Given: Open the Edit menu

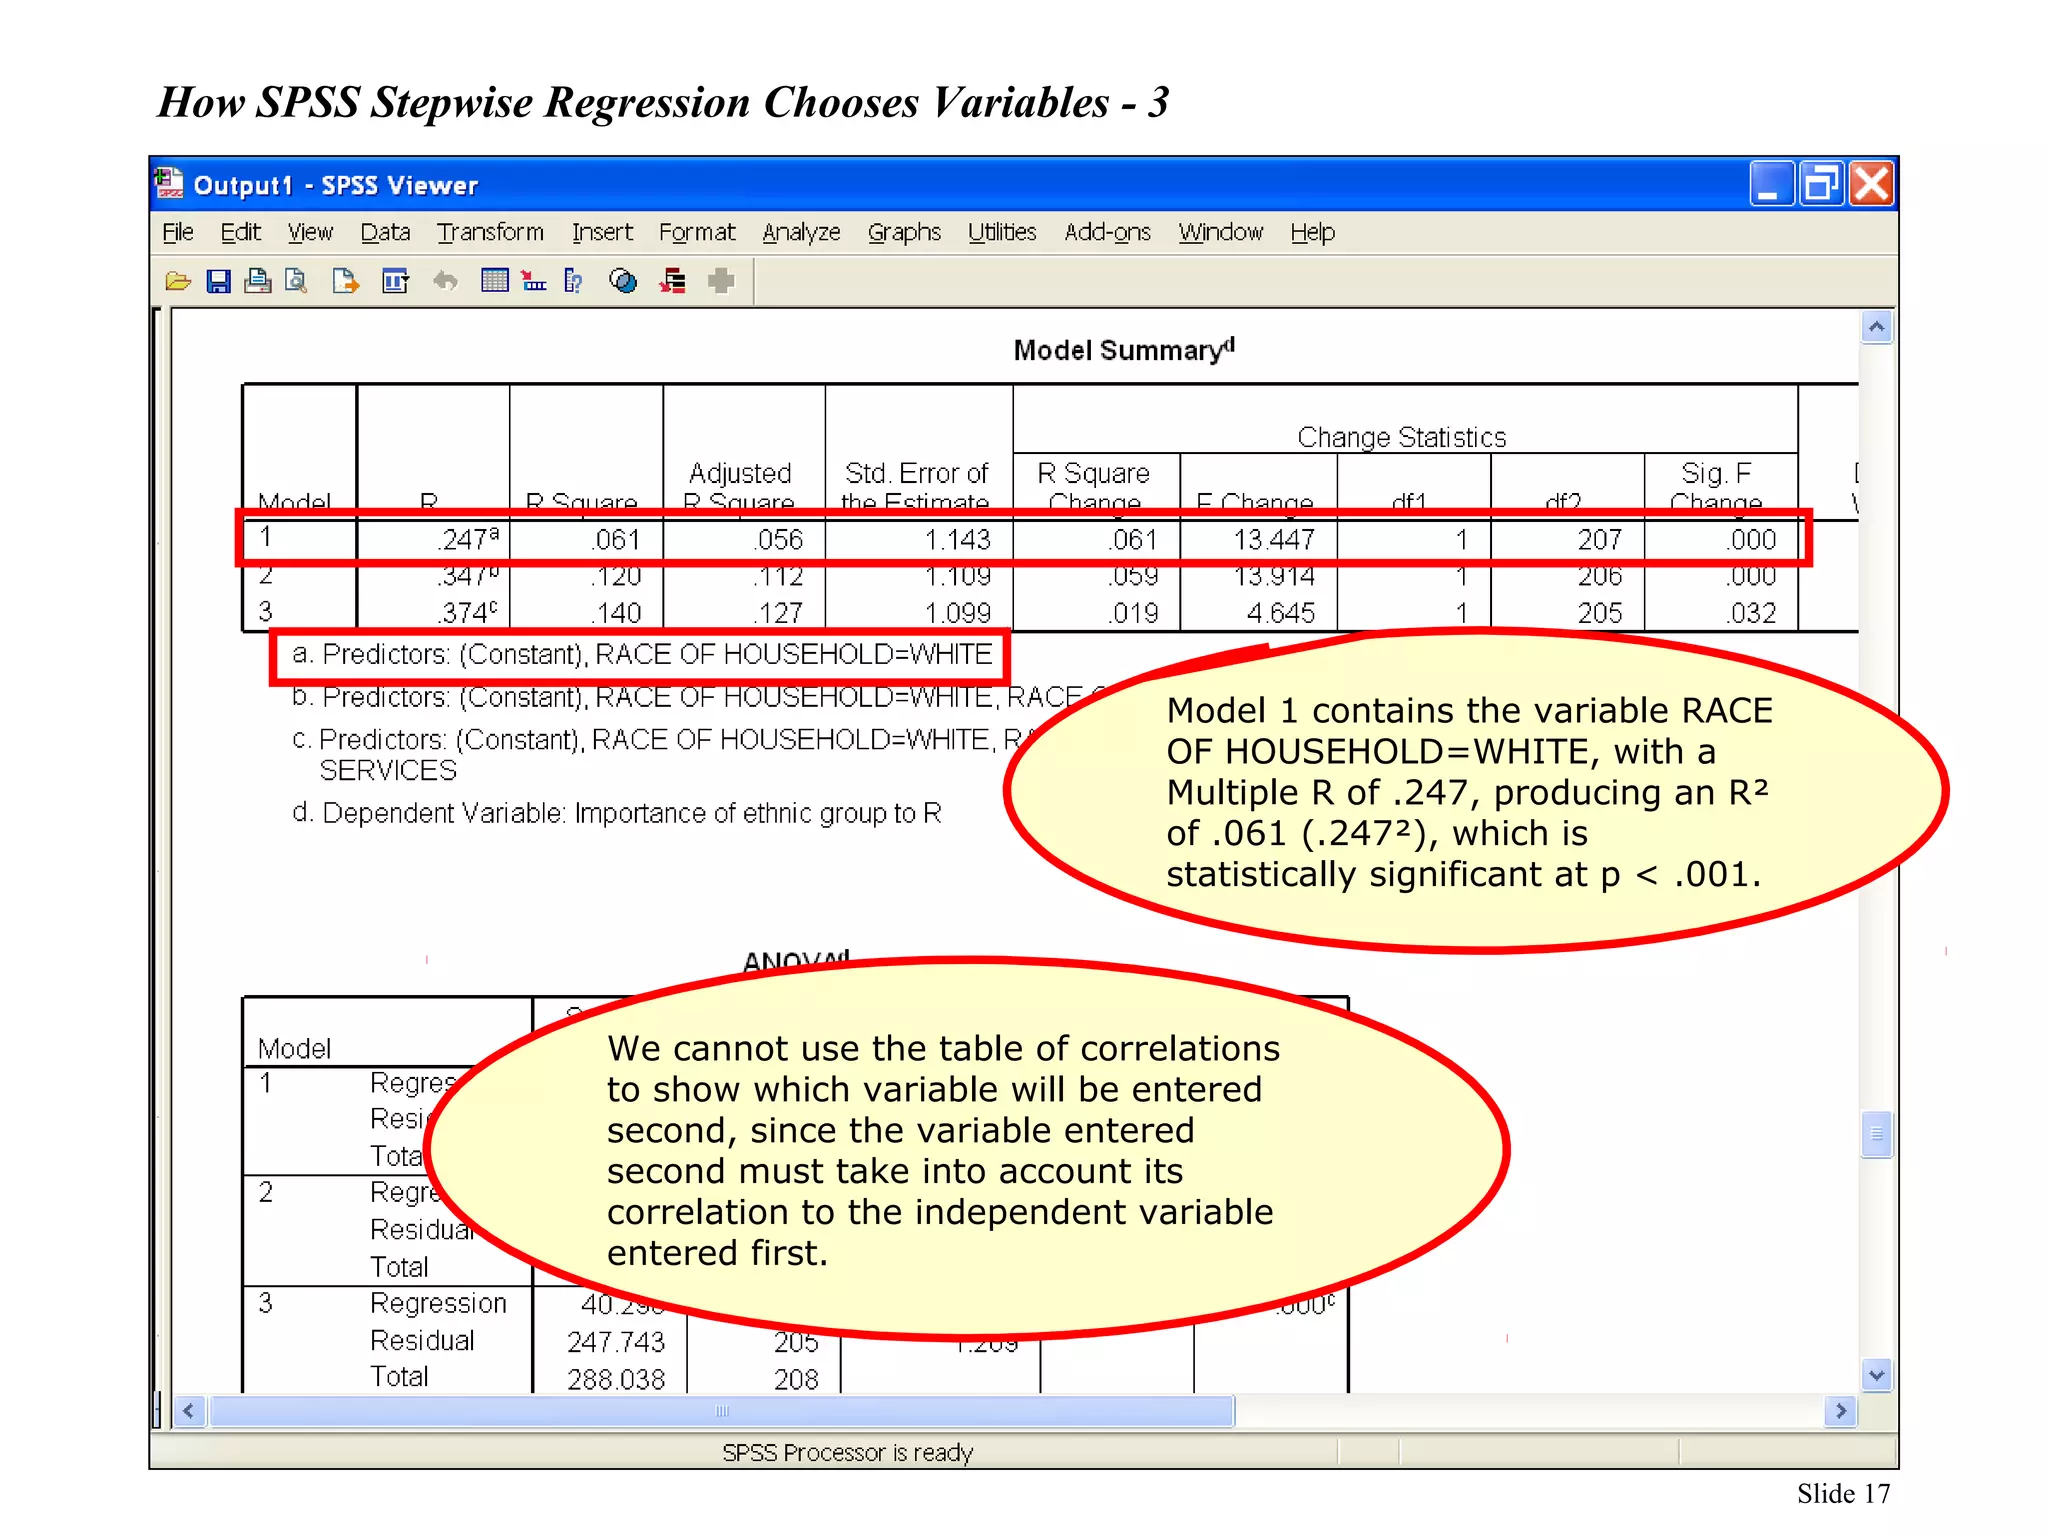Looking at the screenshot, I should coord(240,233).
